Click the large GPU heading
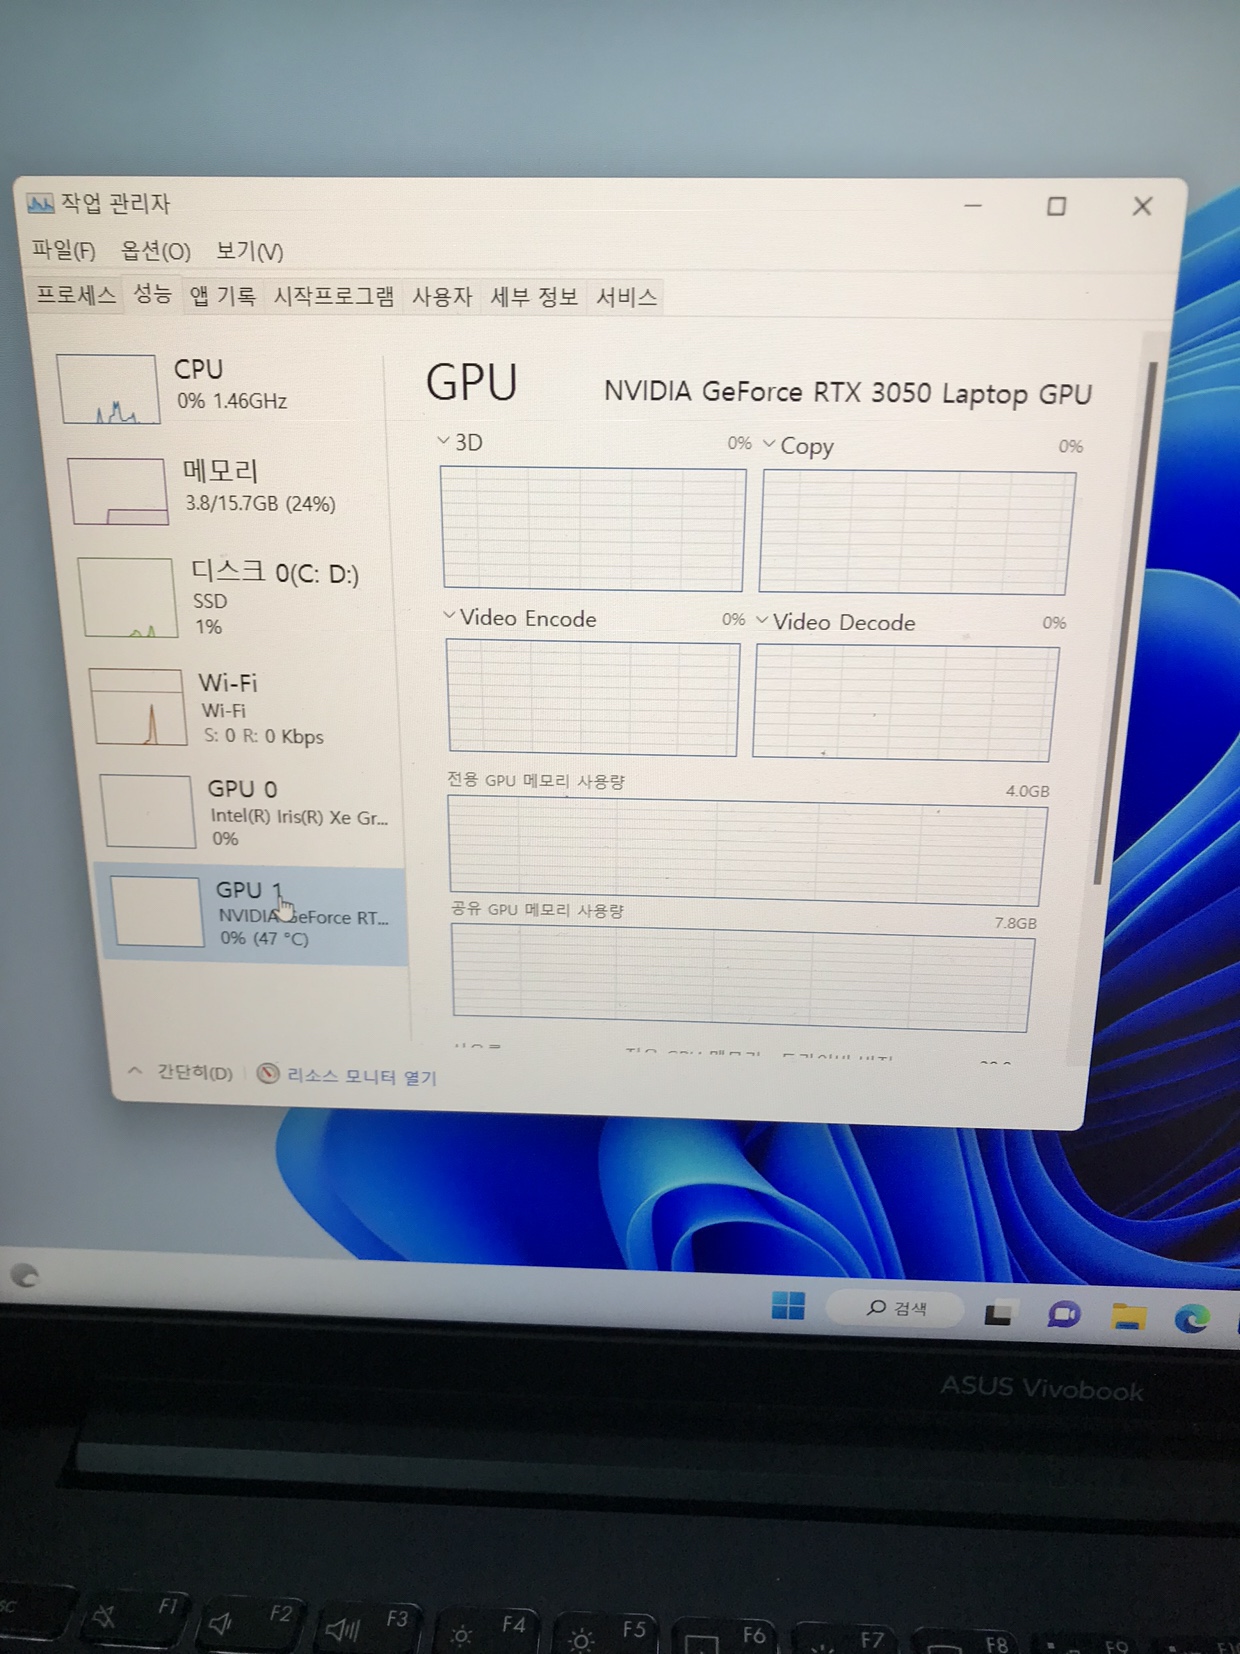 coord(472,383)
